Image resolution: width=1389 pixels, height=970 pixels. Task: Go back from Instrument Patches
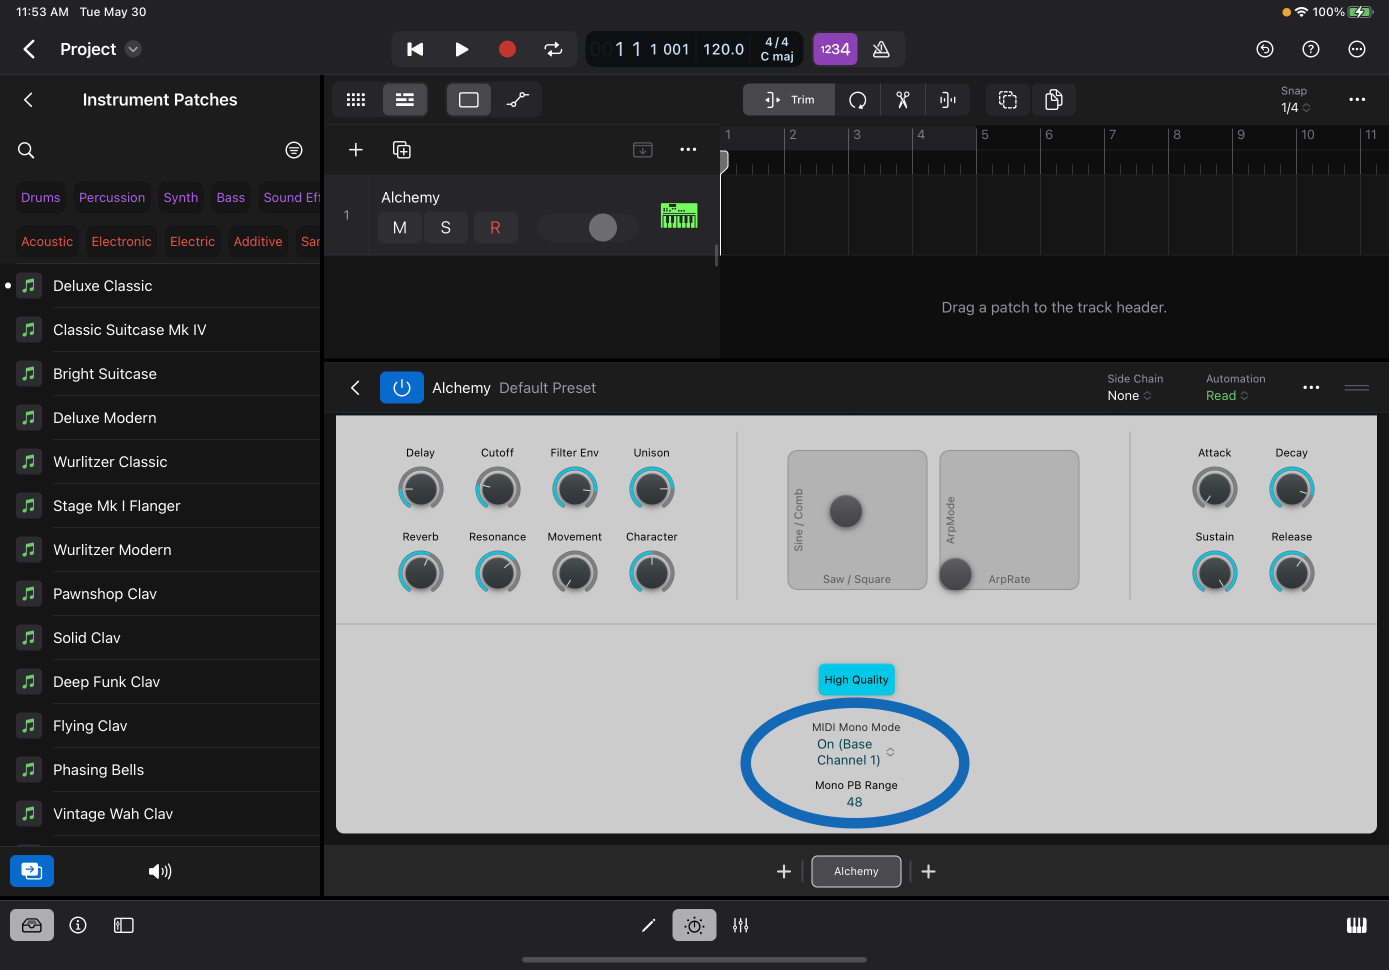tap(28, 100)
